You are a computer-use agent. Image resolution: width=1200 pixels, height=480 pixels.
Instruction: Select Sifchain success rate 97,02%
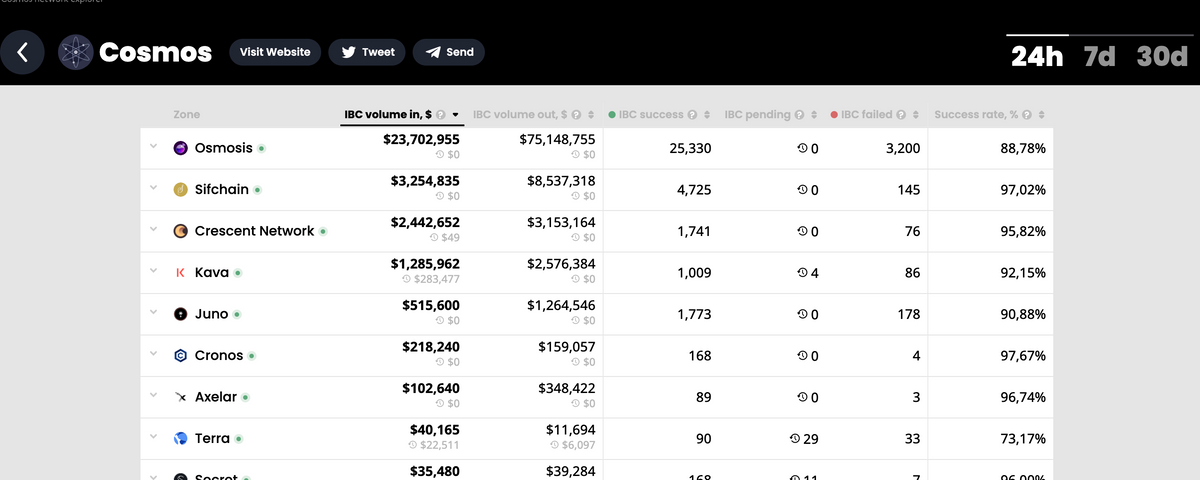click(1023, 189)
